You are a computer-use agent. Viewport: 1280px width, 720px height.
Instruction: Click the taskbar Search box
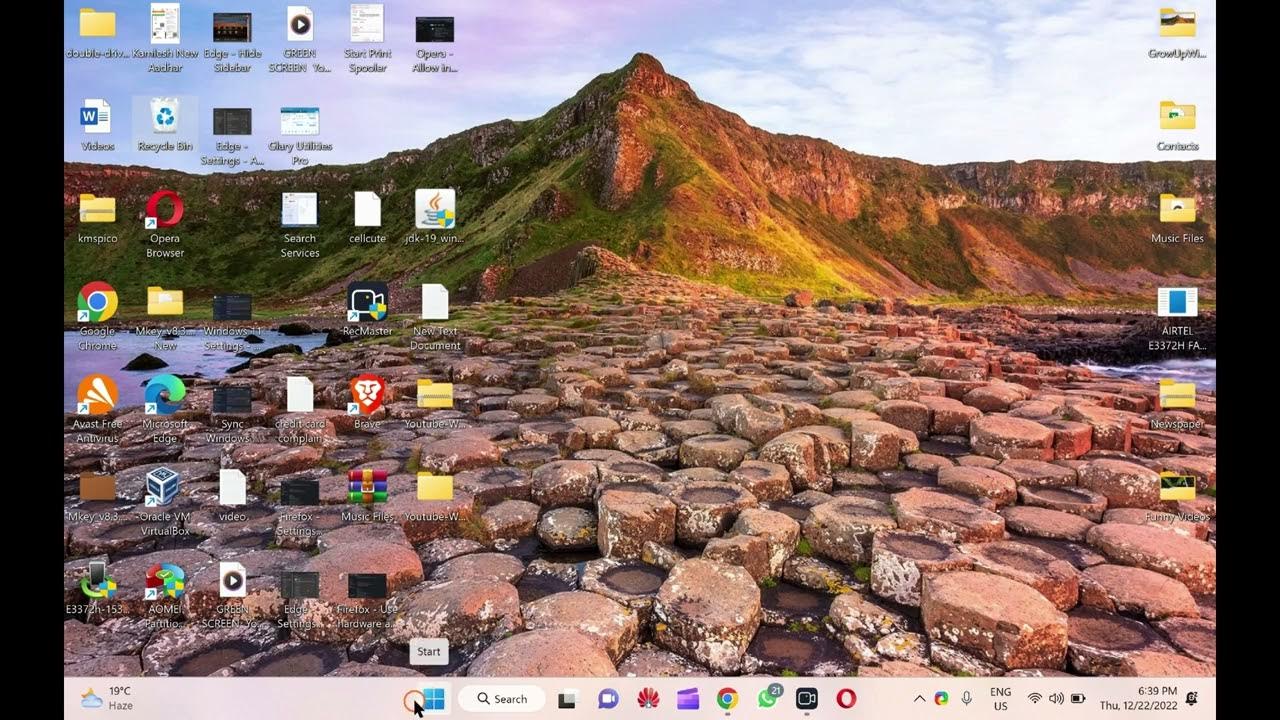click(502, 699)
